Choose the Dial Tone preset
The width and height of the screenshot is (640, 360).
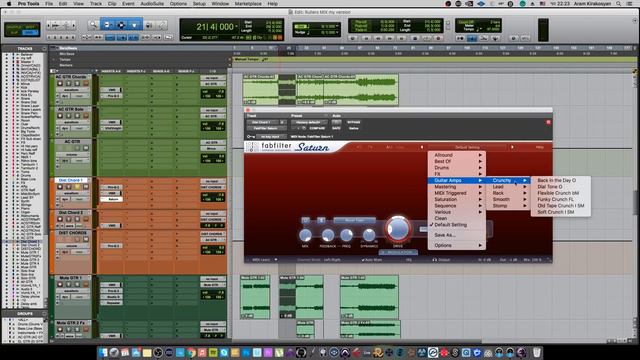561,187
